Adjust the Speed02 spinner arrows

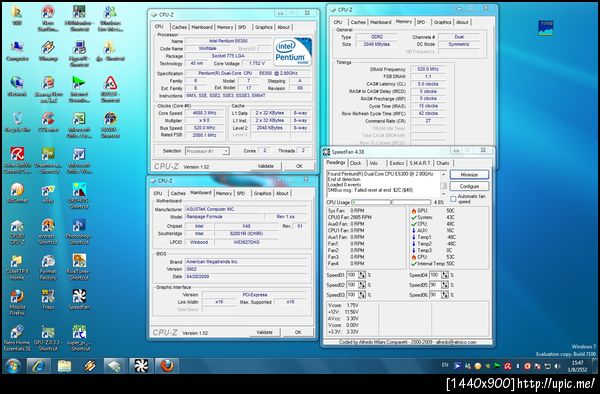point(362,285)
